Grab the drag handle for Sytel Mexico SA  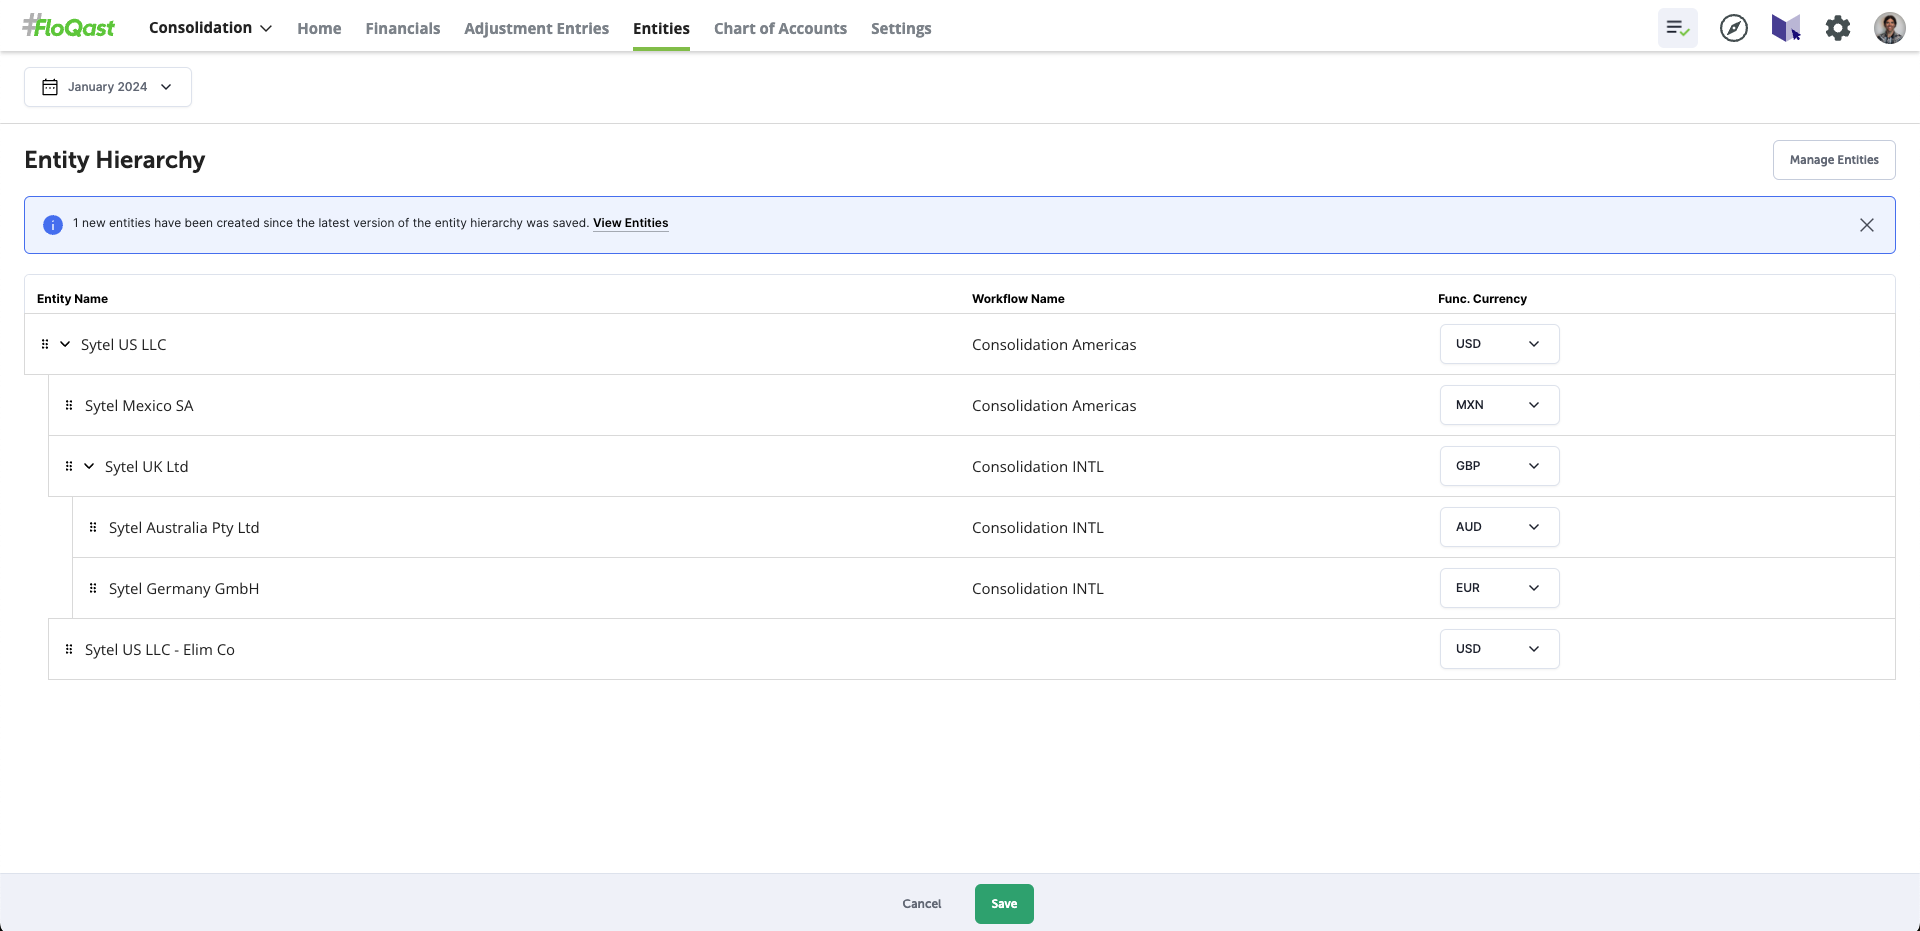pyautogui.click(x=69, y=405)
